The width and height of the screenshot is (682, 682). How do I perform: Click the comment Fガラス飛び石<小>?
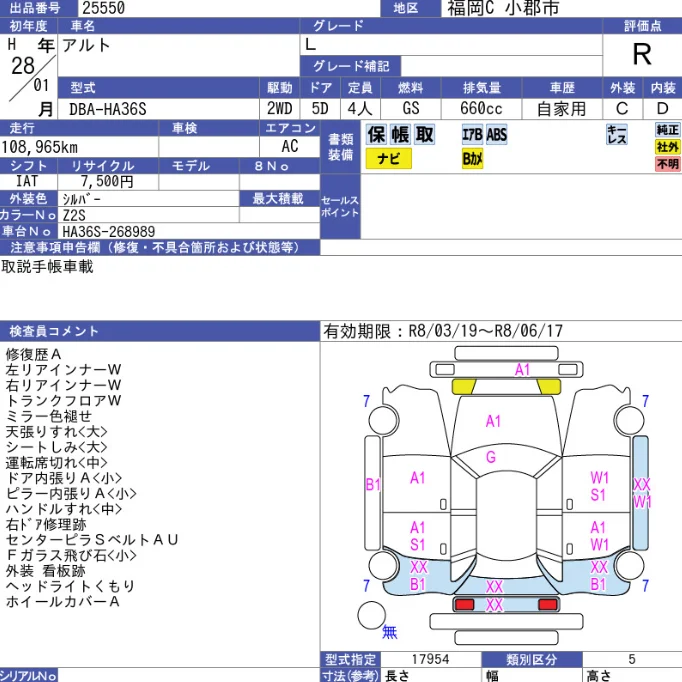[x=71, y=555]
